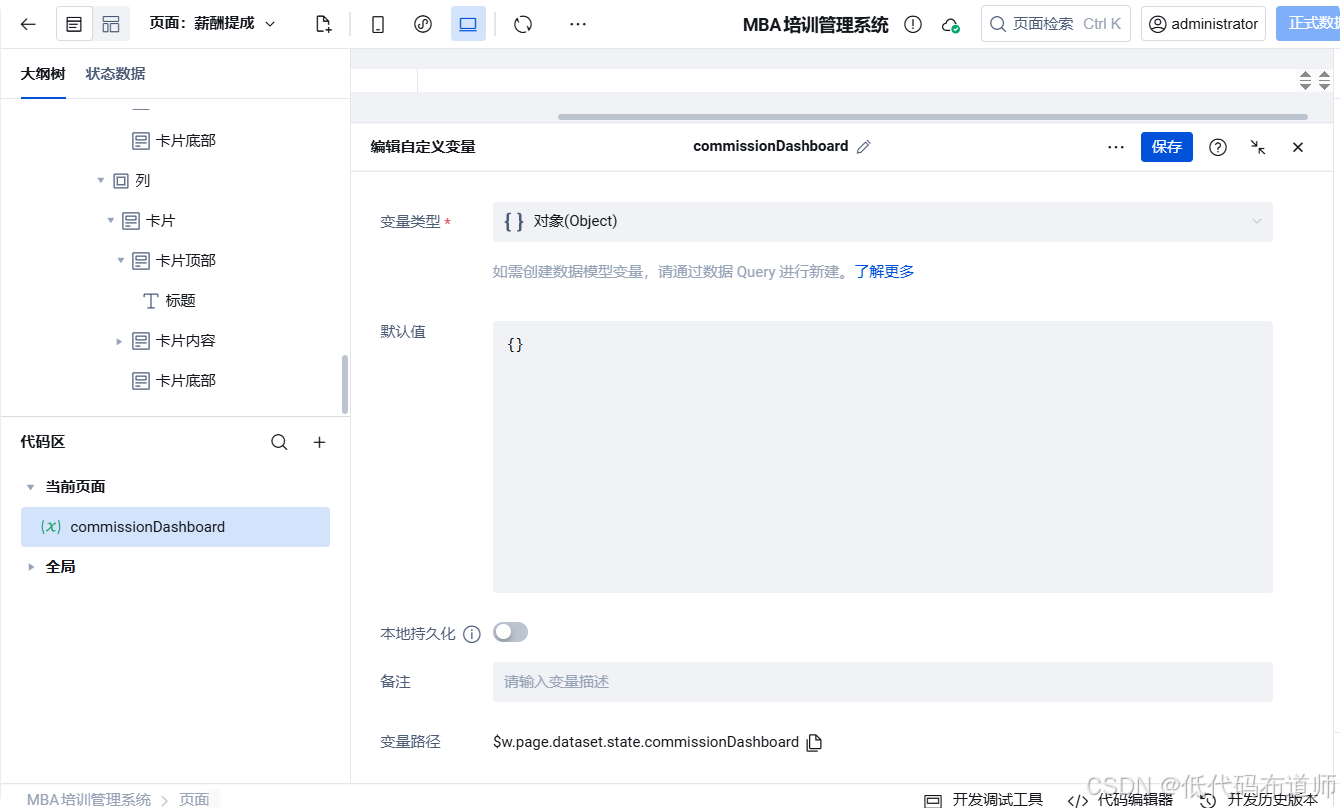Toggle the 本地持久化 switch
This screenshot has height=808, width=1340.
pos(510,632)
